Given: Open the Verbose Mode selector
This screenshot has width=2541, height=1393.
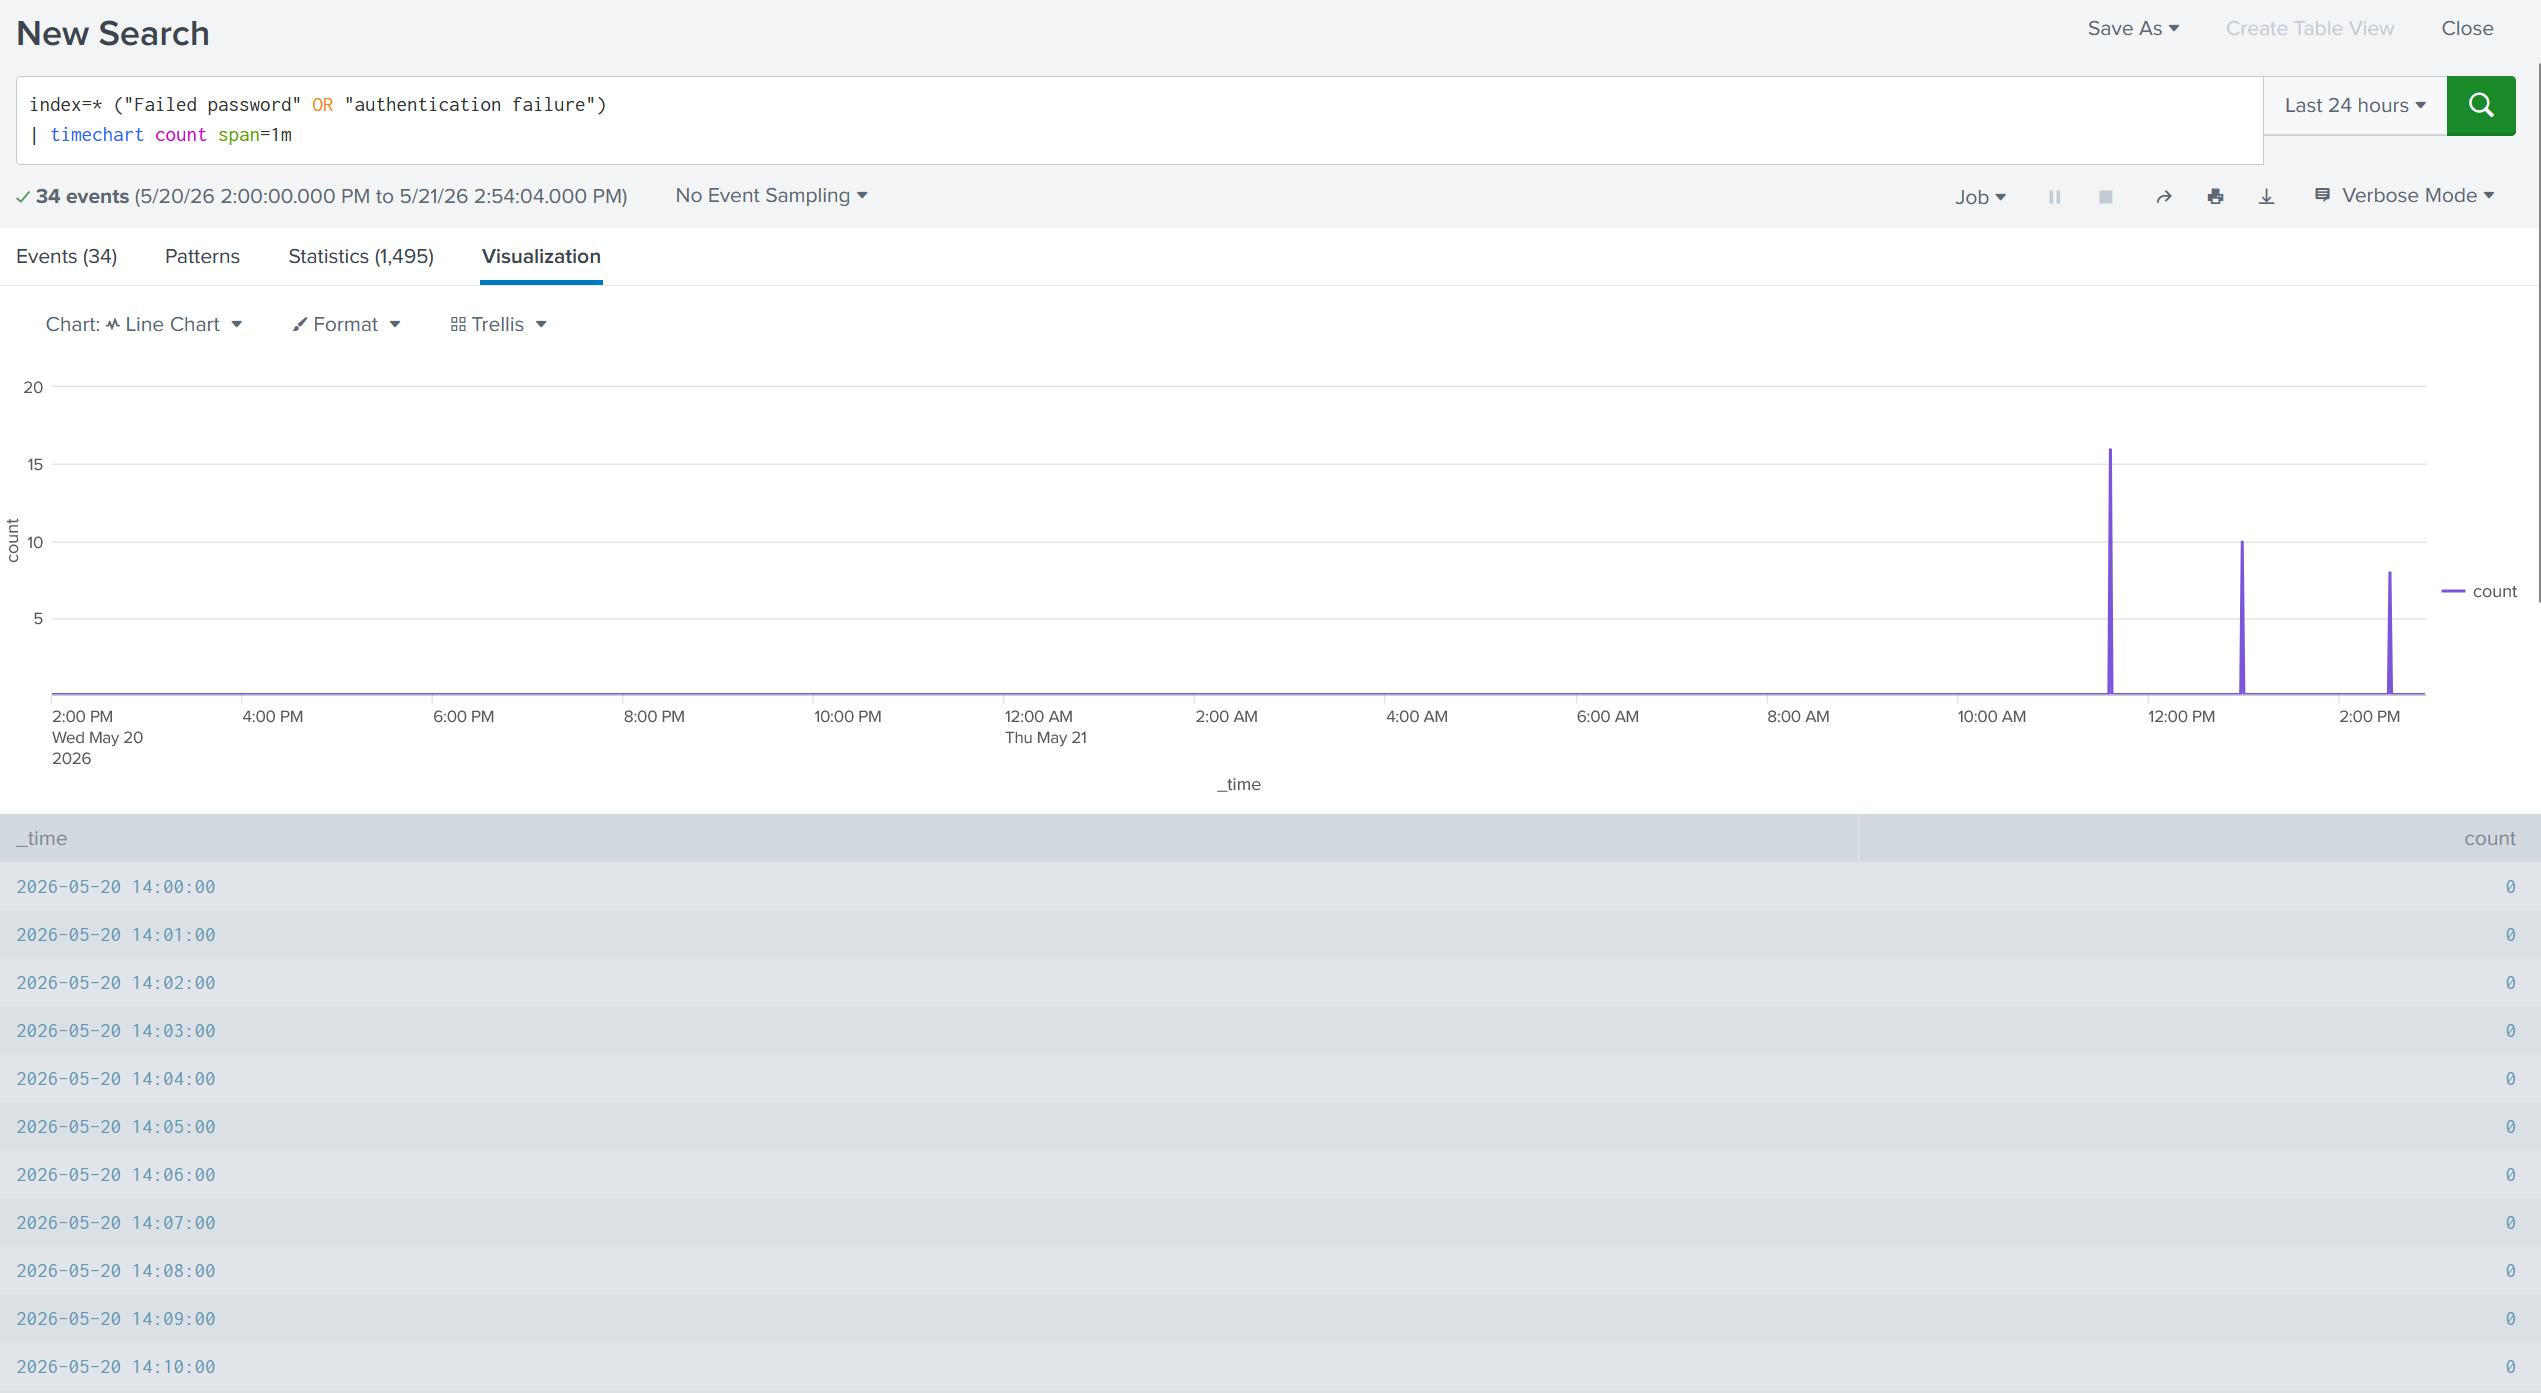Looking at the screenshot, I should (x=2404, y=195).
